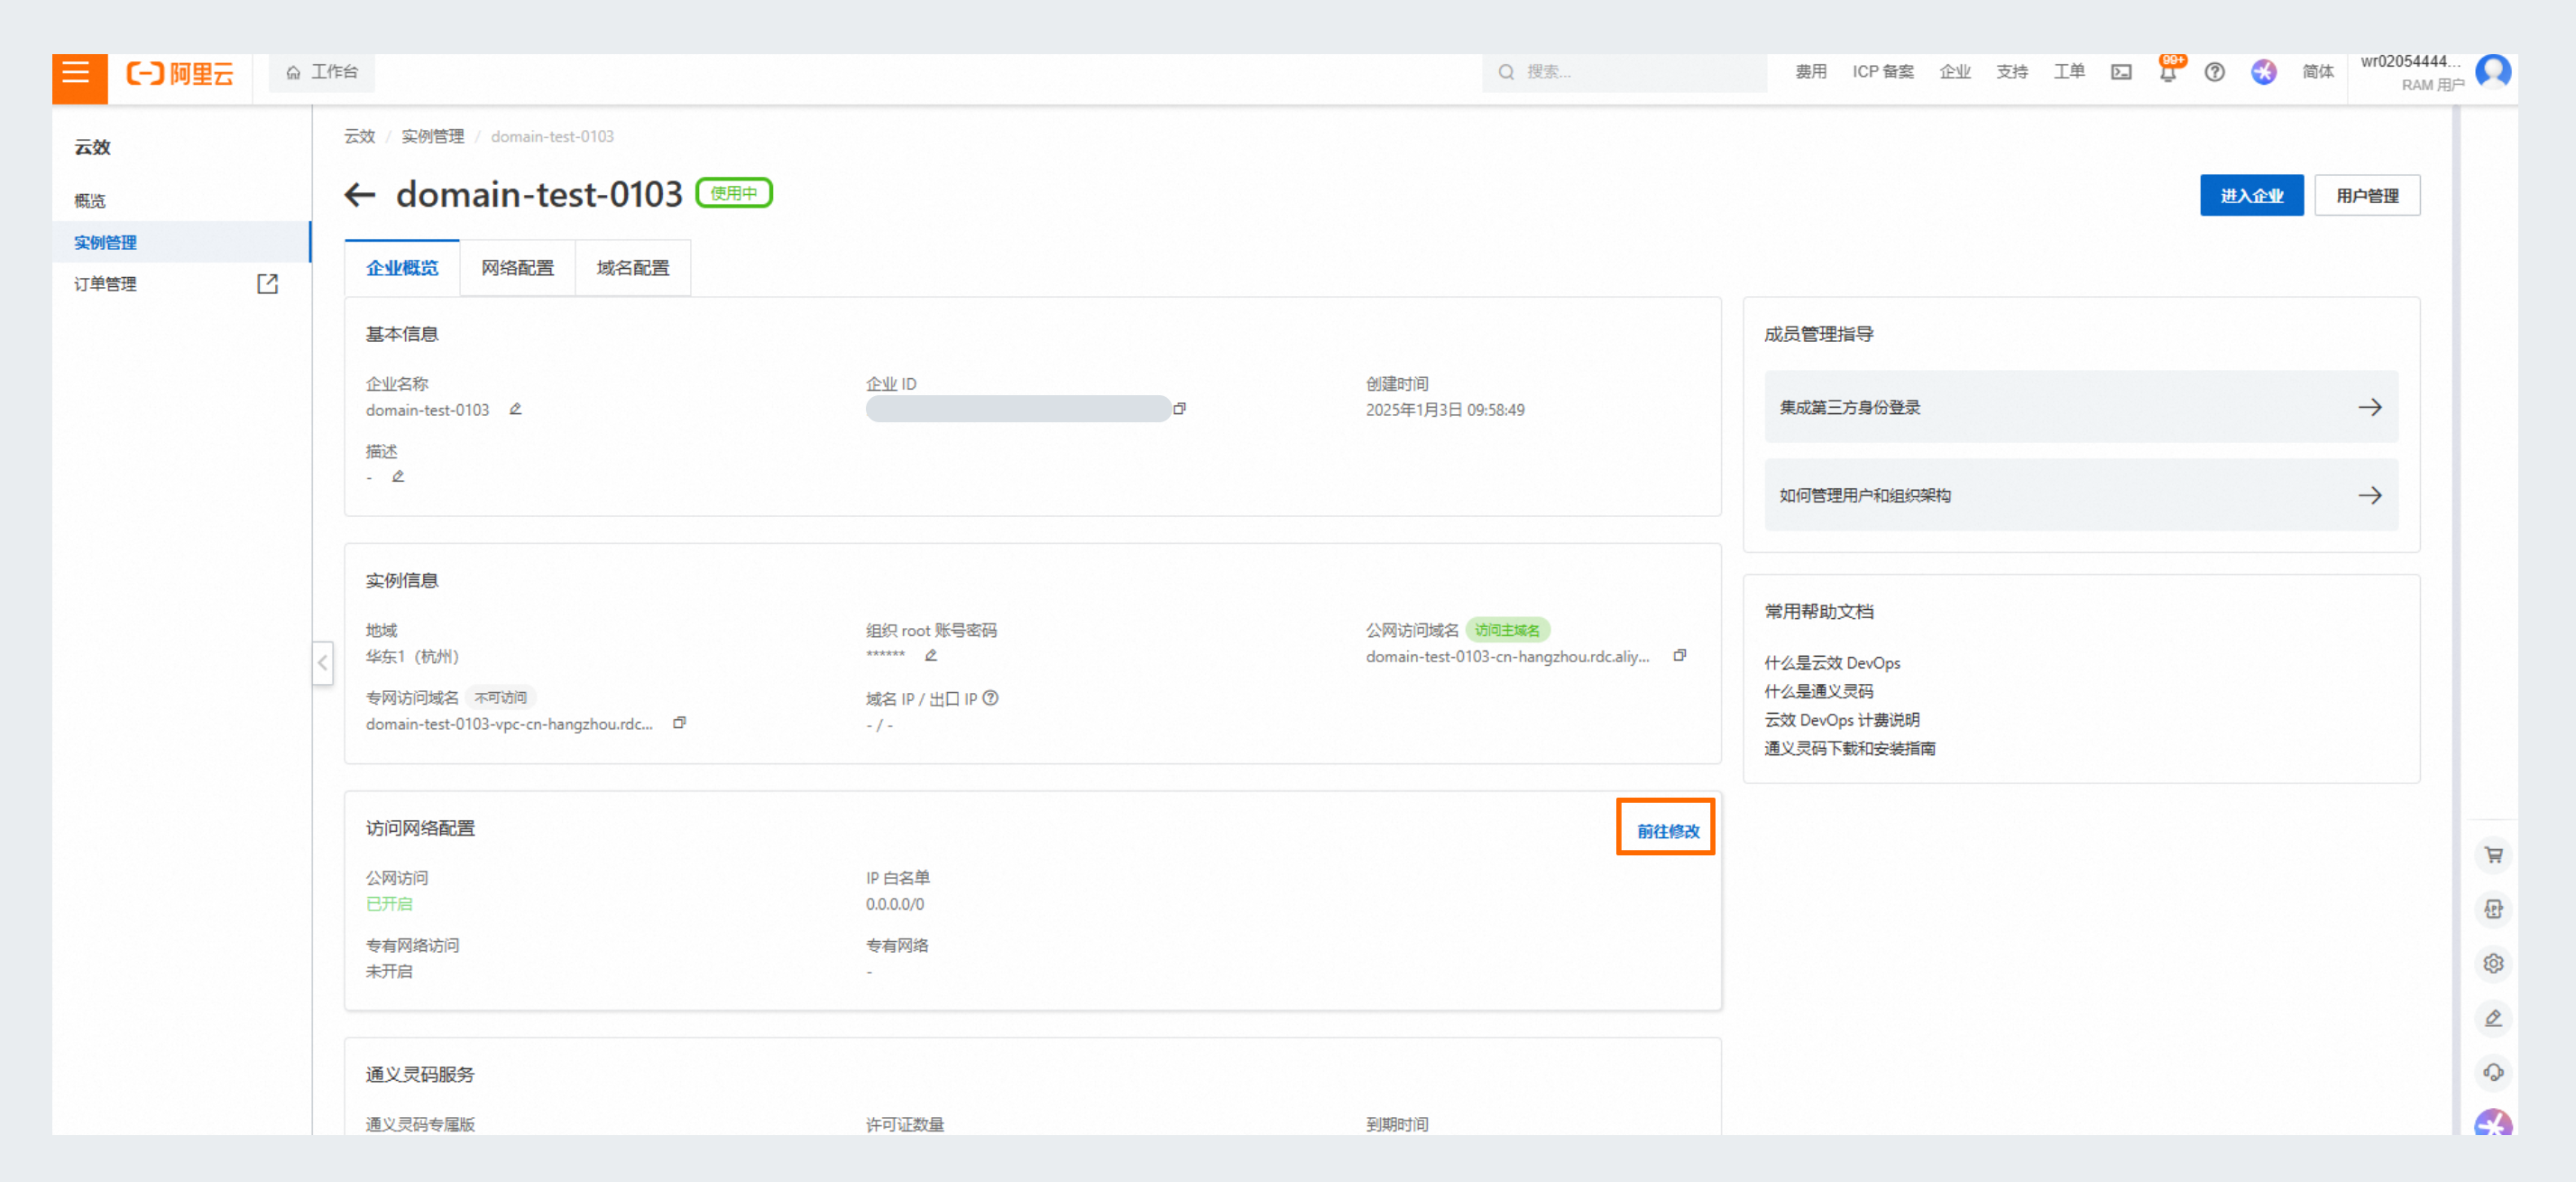Click the 使用中 status badge

pyautogui.click(x=733, y=193)
